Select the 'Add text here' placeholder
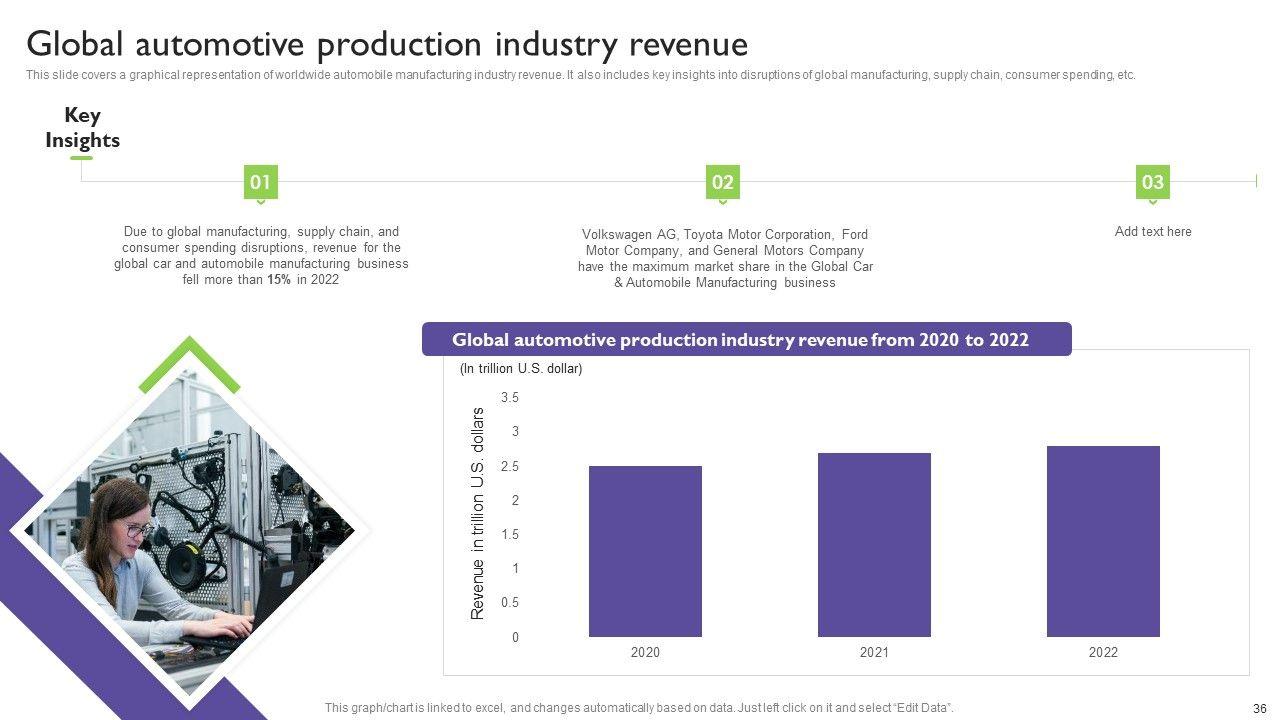 pyautogui.click(x=1153, y=231)
